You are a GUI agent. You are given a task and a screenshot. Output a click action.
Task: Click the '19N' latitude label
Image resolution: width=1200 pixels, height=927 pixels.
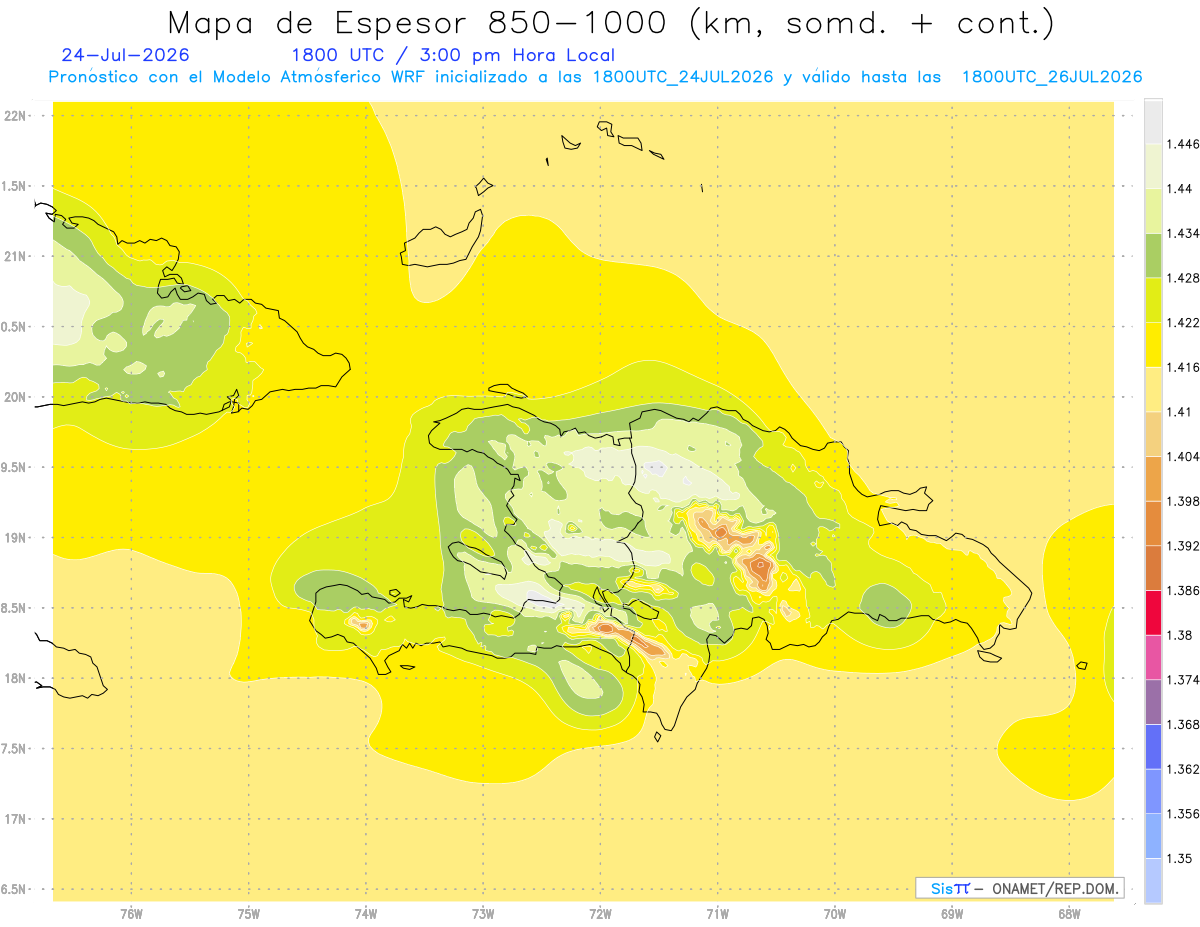tap(16, 538)
